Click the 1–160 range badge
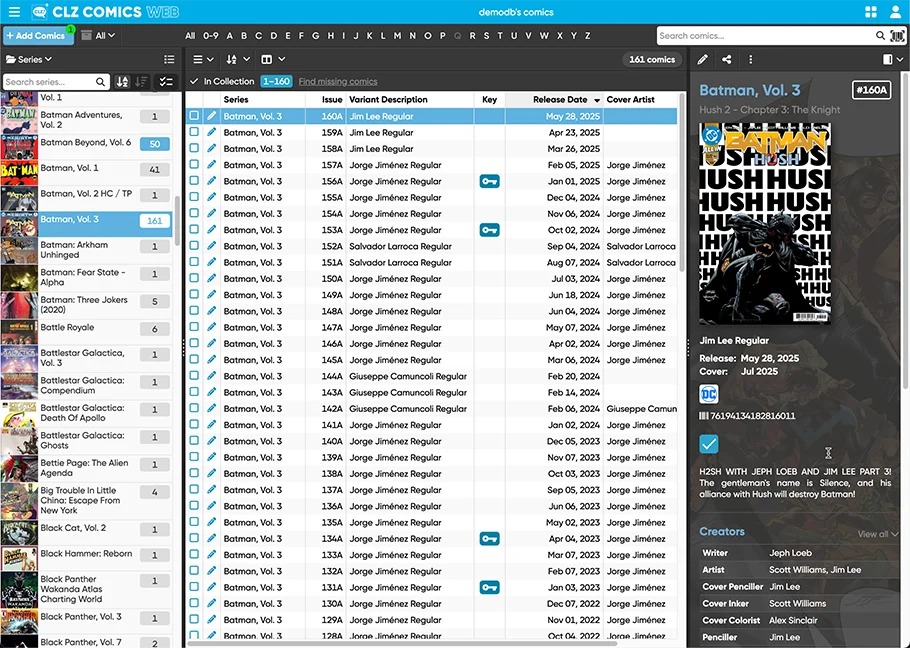This screenshot has width=910, height=648. point(276,82)
